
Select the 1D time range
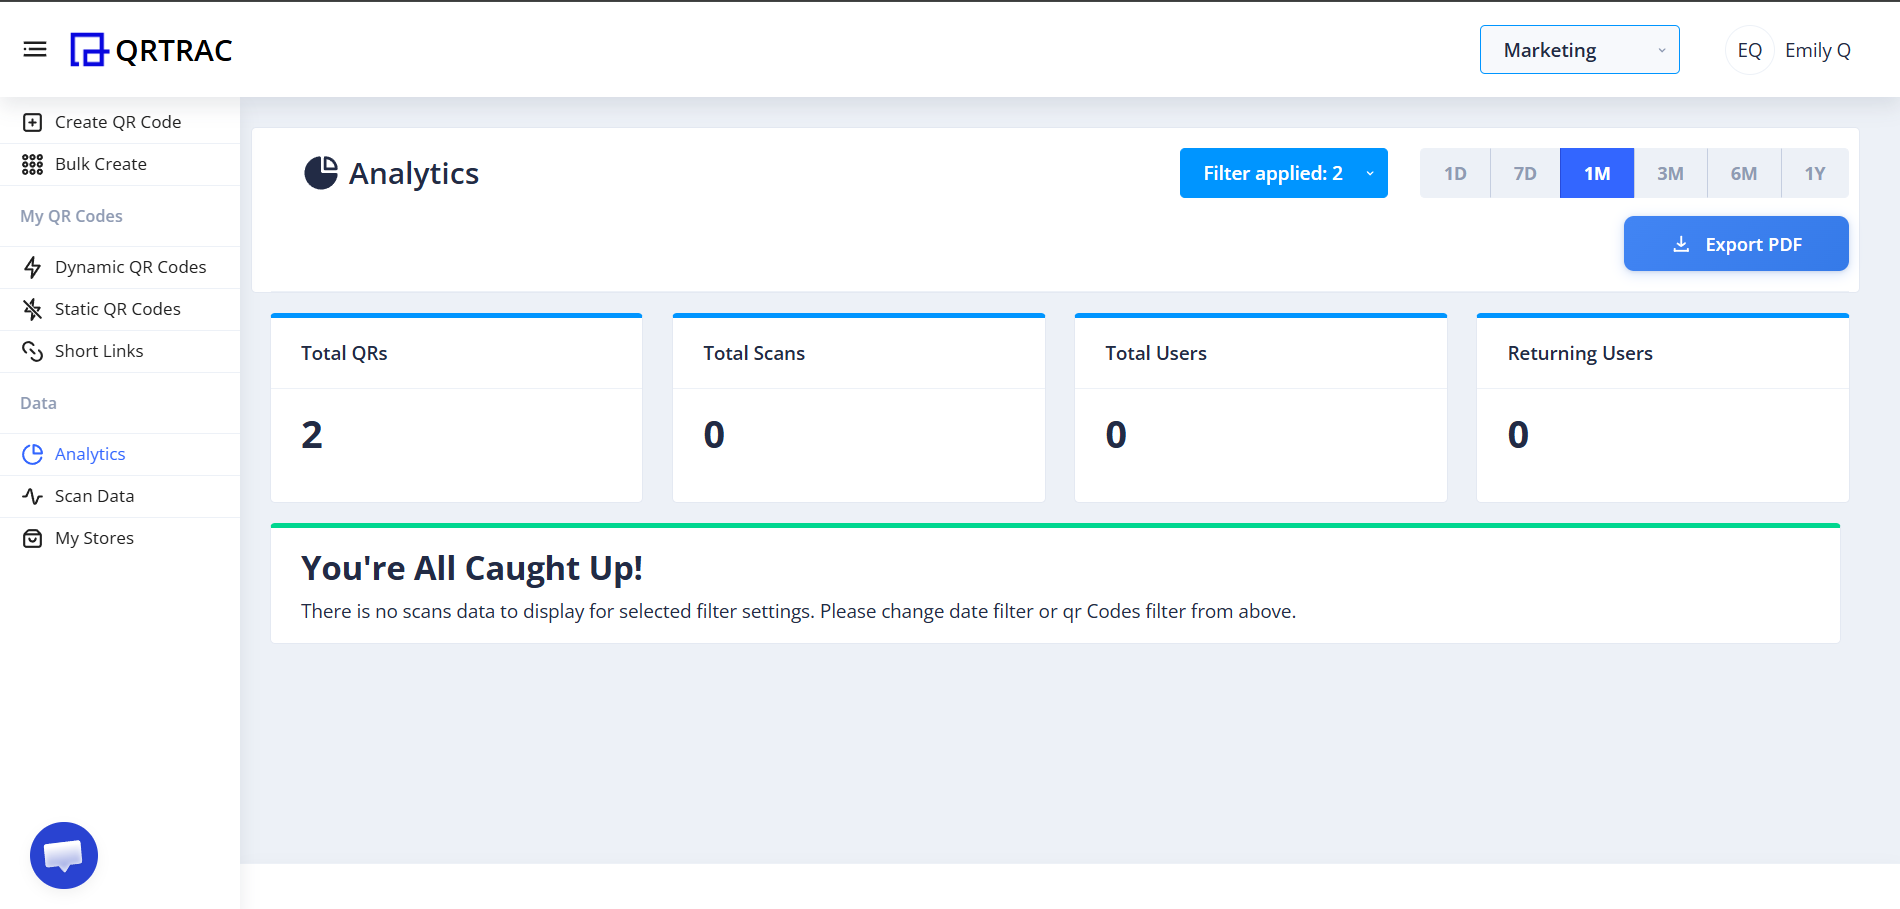(1454, 172)
